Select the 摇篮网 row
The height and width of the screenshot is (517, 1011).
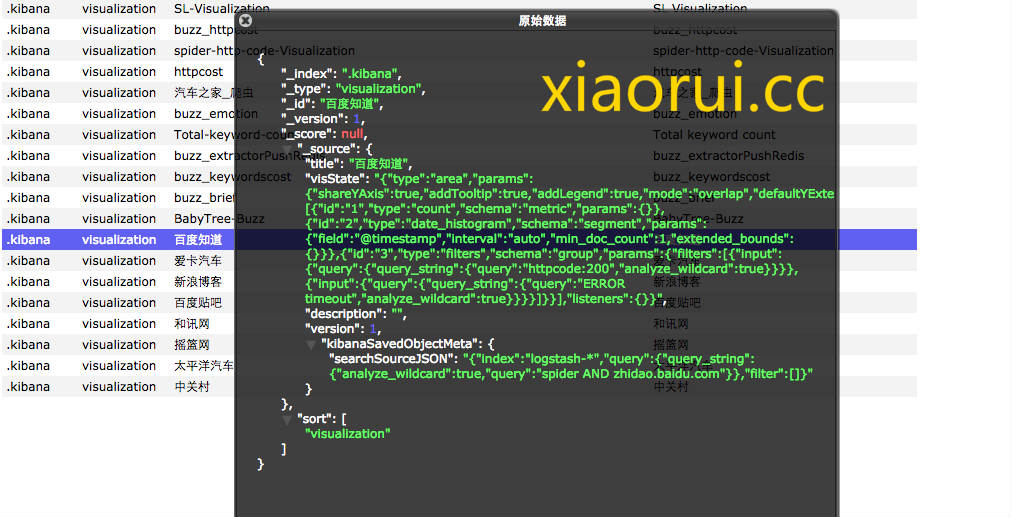pos(120,344)
